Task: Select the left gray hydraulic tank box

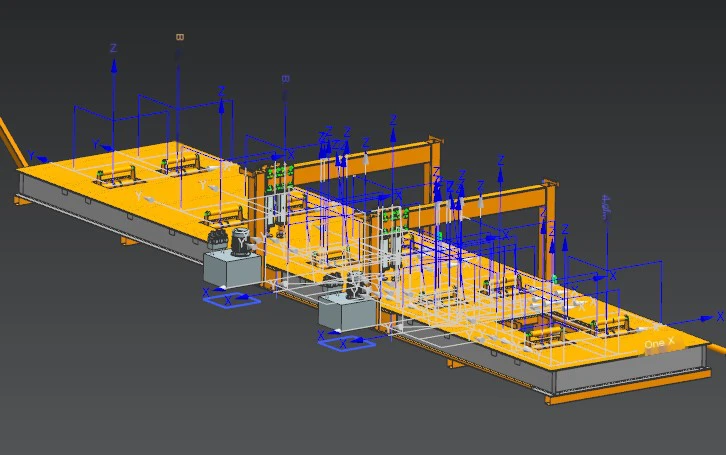Action: click(x=232, y=270)
